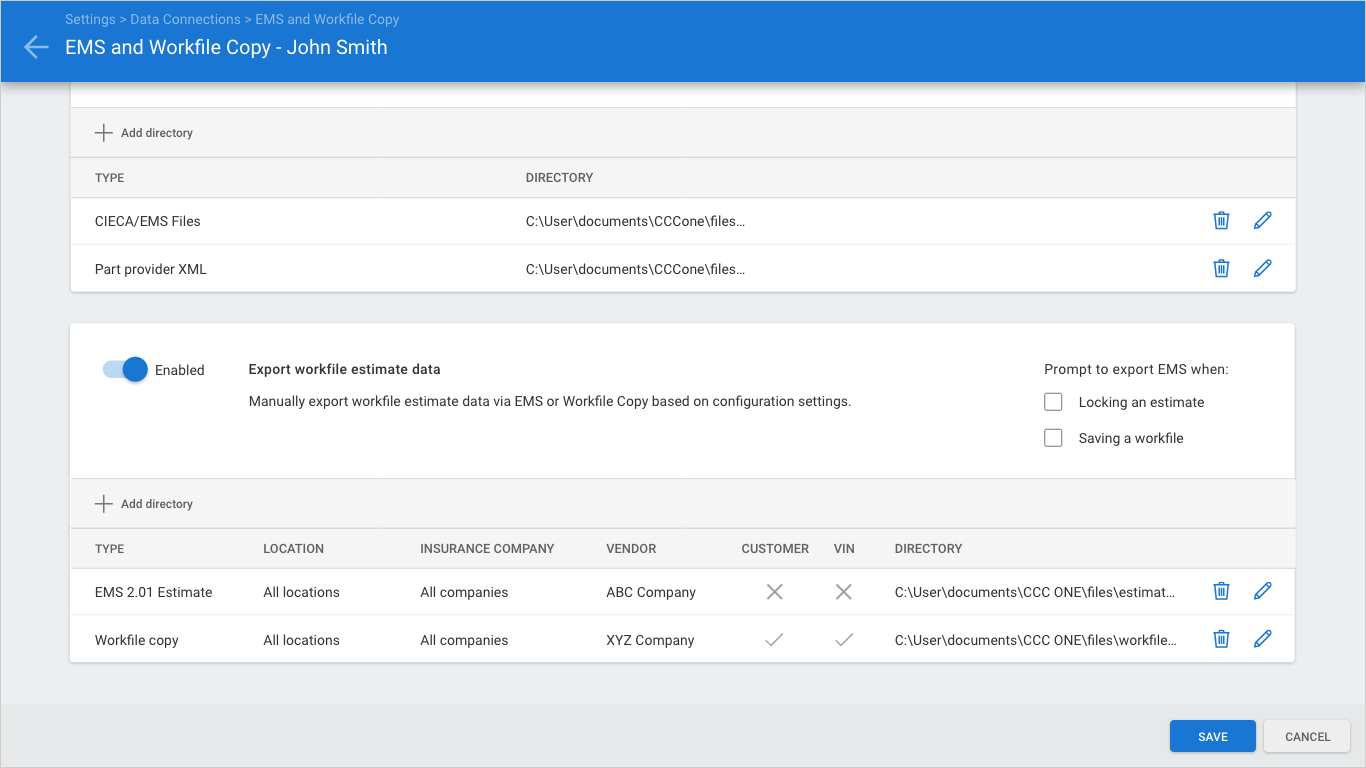This screenshot has height=768, width=1366.
Task: Click All locations in the Workfile copy row
Action: point(302,640)
